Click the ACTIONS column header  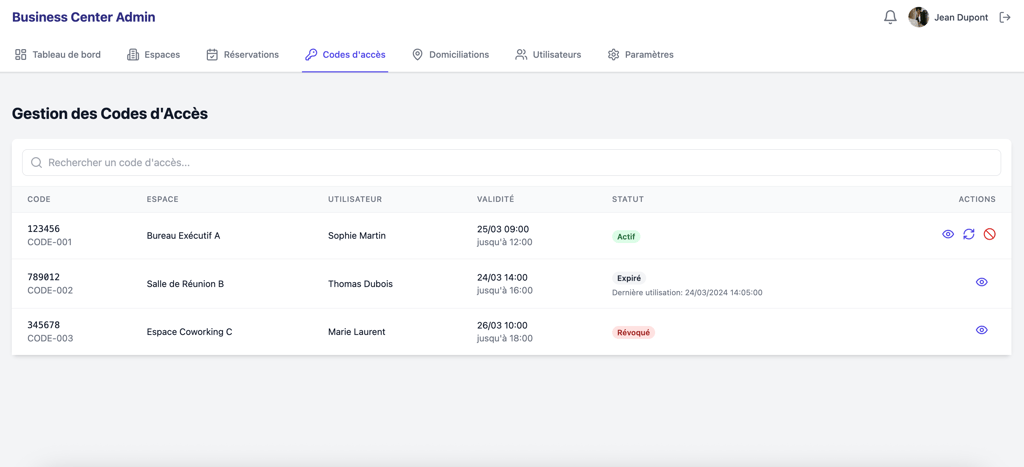coord(977,199)
